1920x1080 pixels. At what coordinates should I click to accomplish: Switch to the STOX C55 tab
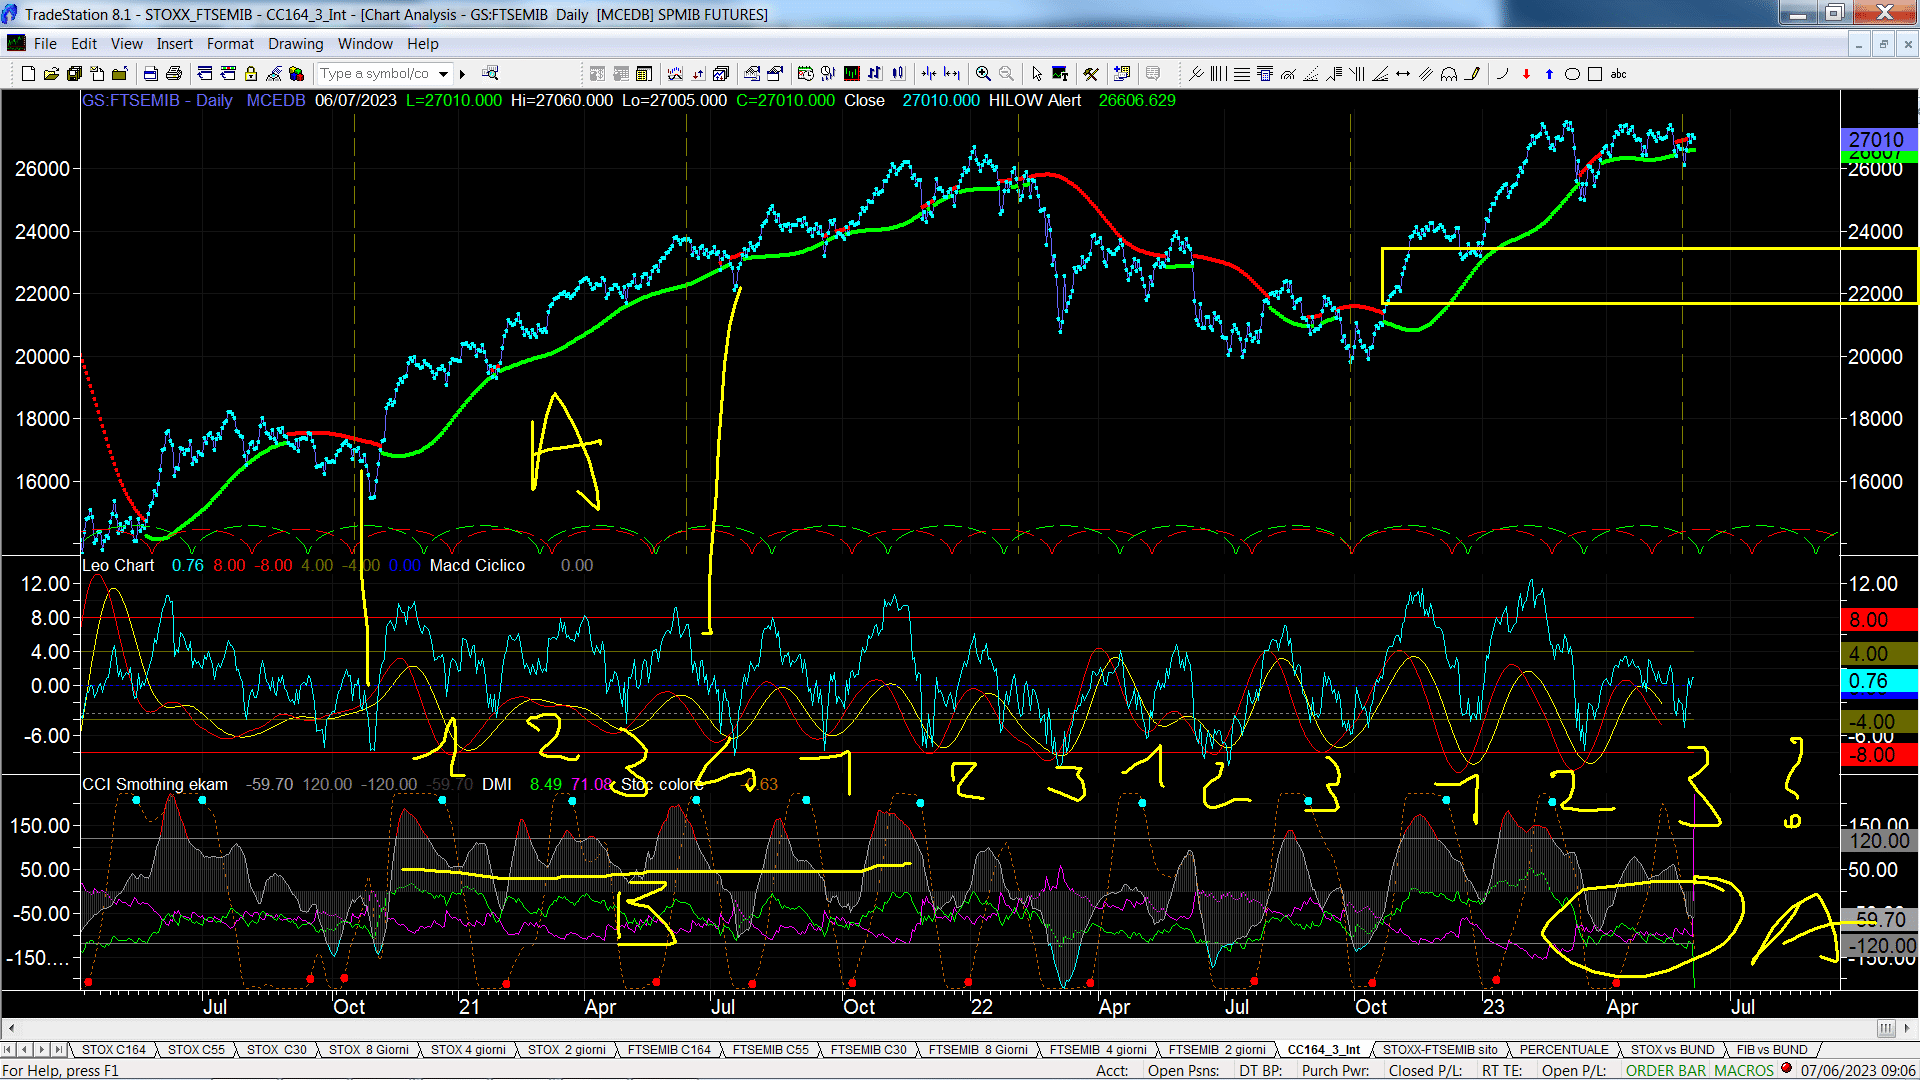tap(196, 1050)
